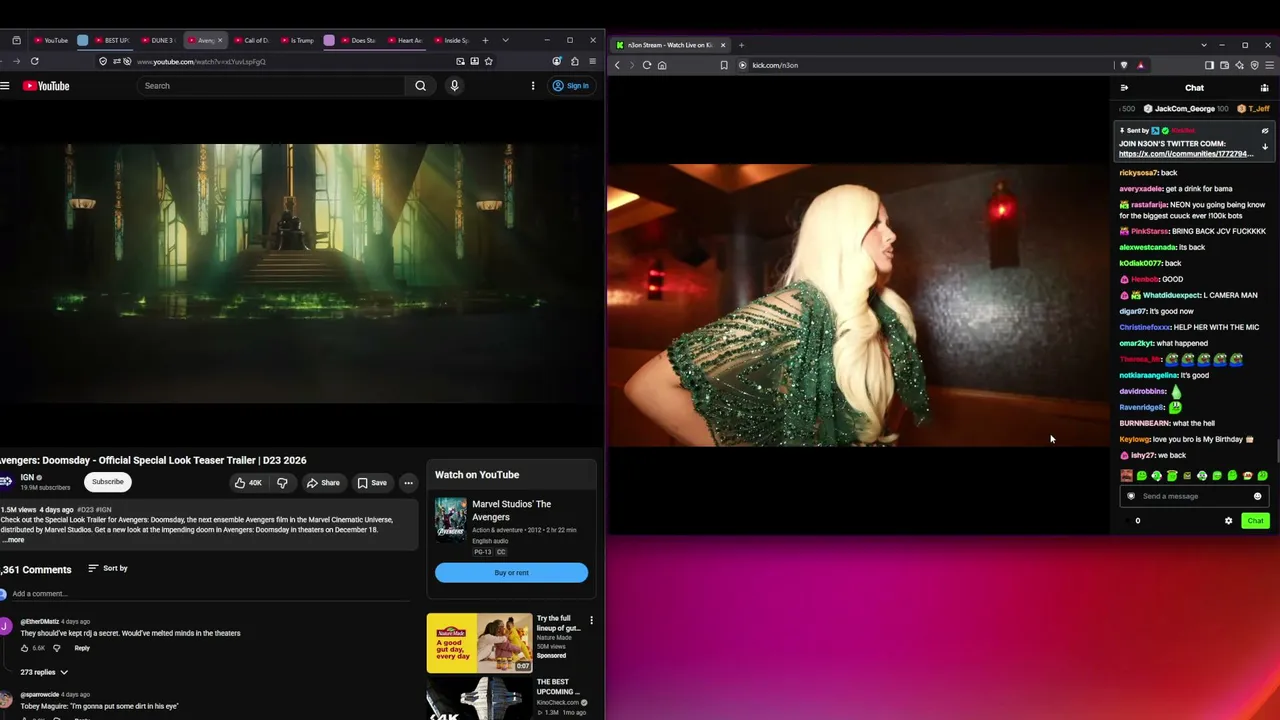This screenshot has width=1280, height=720.
Task: Open more actions menu beside Save
Action: coord(408,483)
